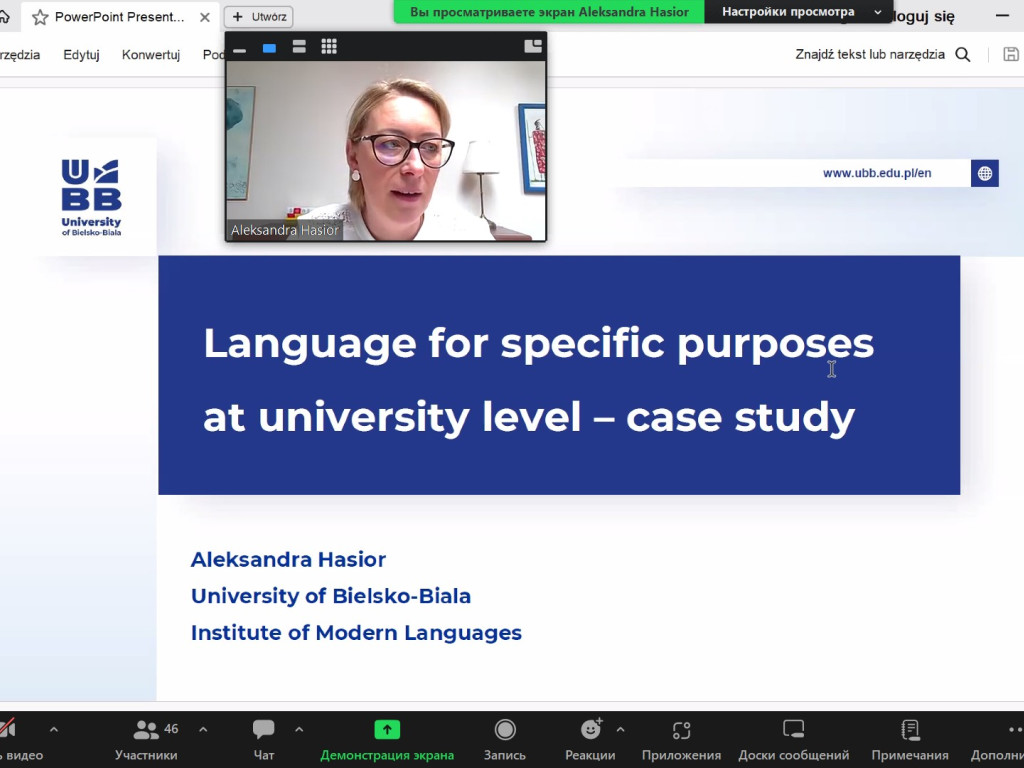Open Настройки просмотра view options dropdown
Viewport: 1024px width, 768px height.
[799, 12]
